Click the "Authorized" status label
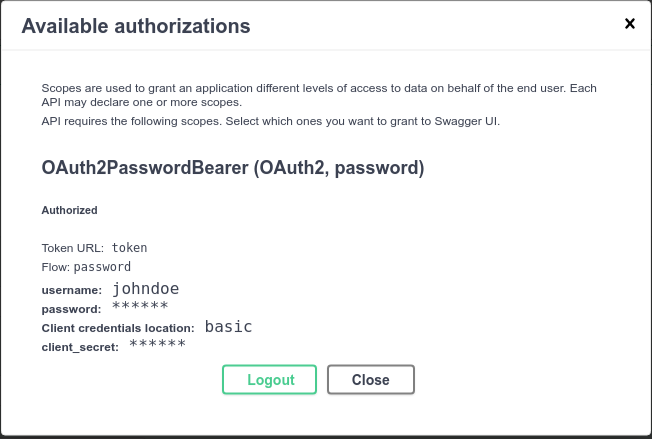The height and width of the screenshot is (439, 652). (69, 211)
